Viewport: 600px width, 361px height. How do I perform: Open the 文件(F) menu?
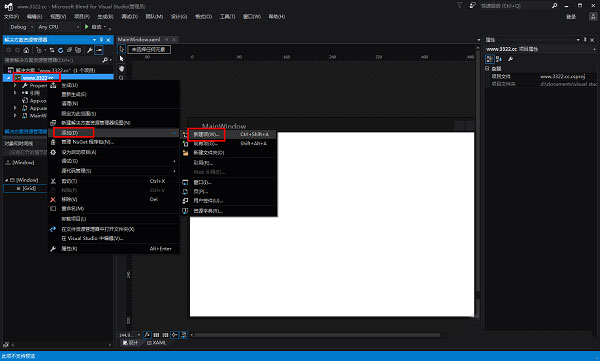point(11,16)
